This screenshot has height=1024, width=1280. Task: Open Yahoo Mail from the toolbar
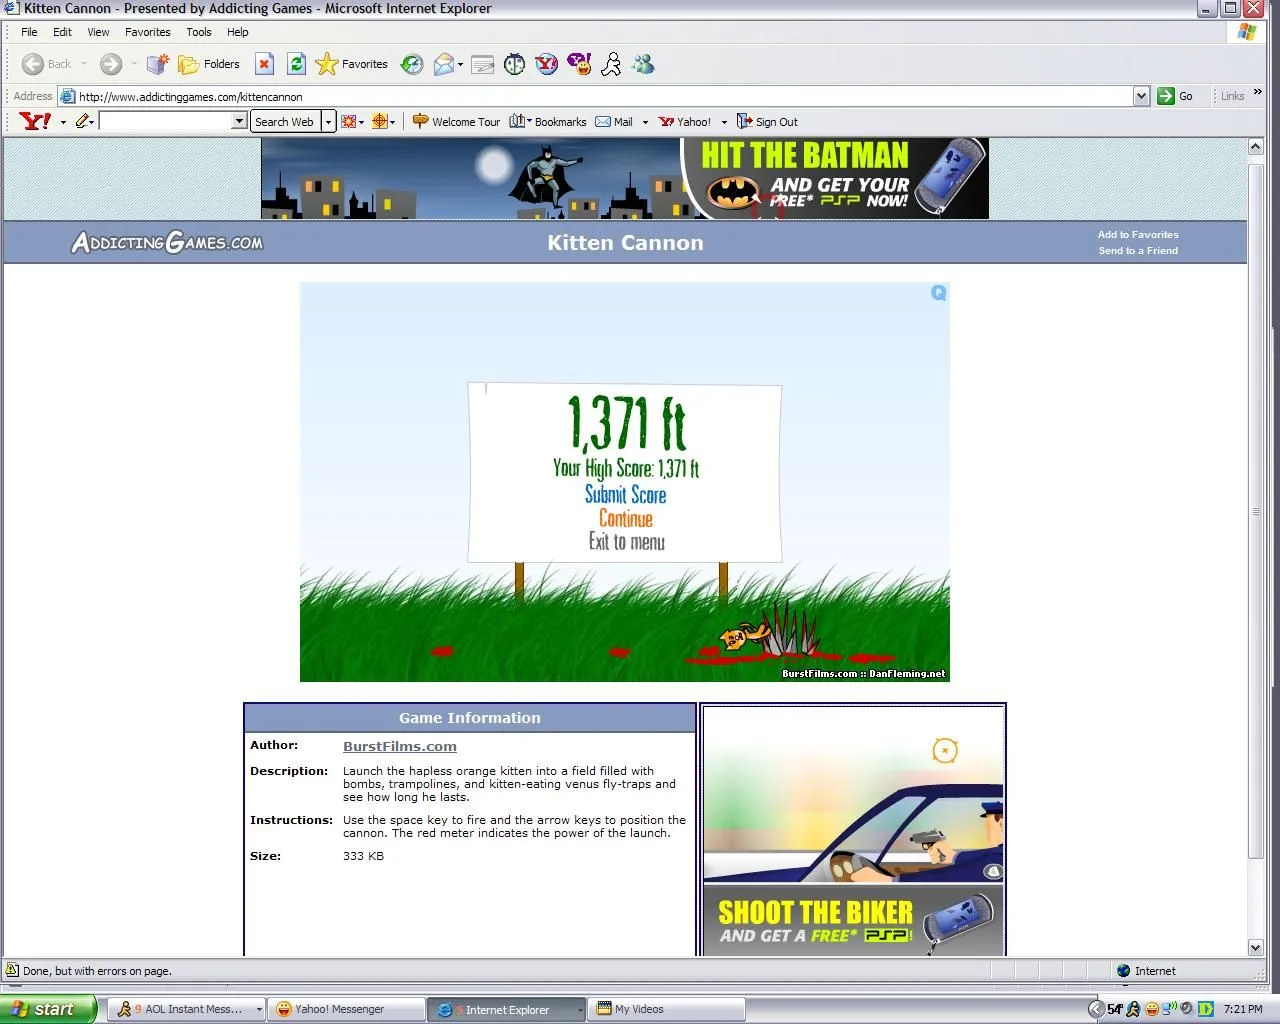(614, 121)
